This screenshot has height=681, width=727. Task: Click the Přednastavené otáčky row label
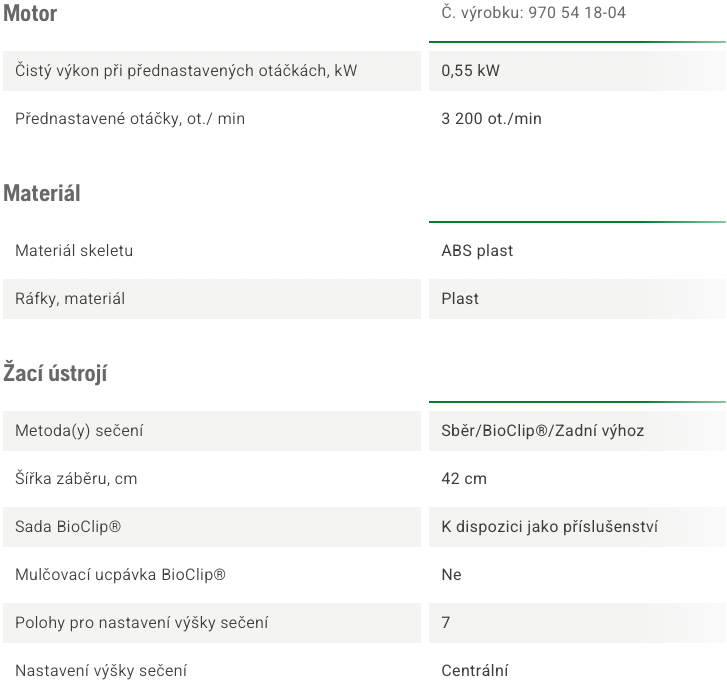130,119
